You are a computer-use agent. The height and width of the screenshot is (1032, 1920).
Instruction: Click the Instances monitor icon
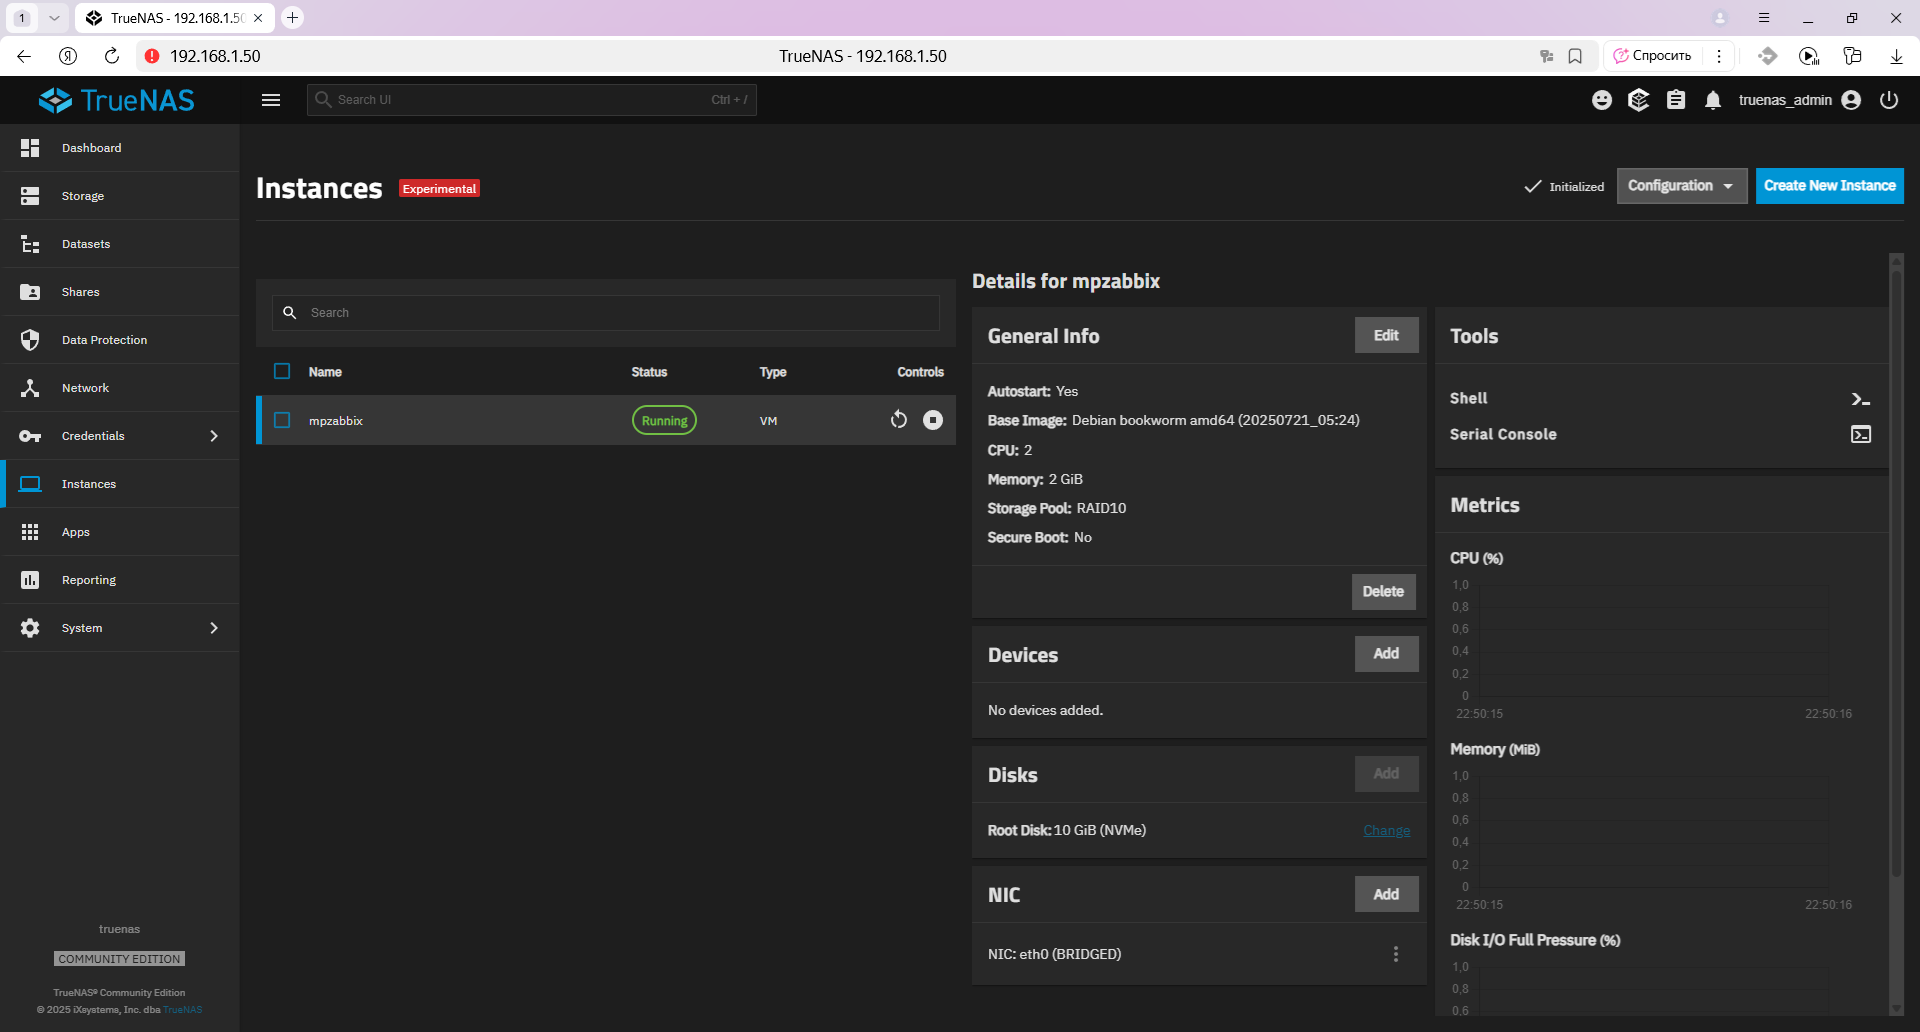[30, 484]
